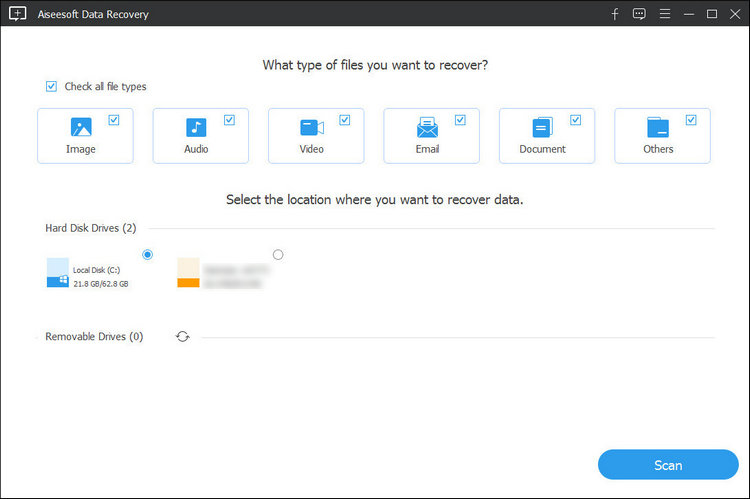
Task: Click the Local Disk (C:) drive icon
Action: tap(57, 272)
